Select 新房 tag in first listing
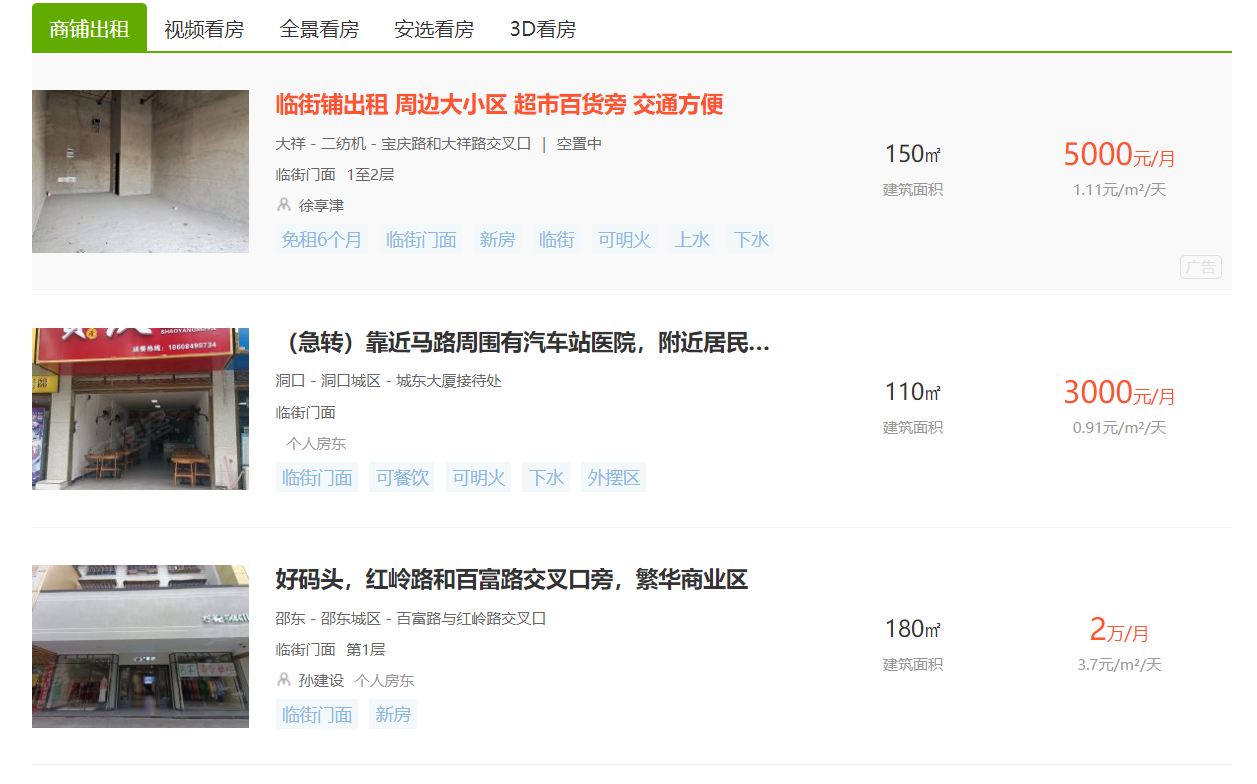Image resolution: width=1257 pixels, height=784 pixels. tap(497, 240)
